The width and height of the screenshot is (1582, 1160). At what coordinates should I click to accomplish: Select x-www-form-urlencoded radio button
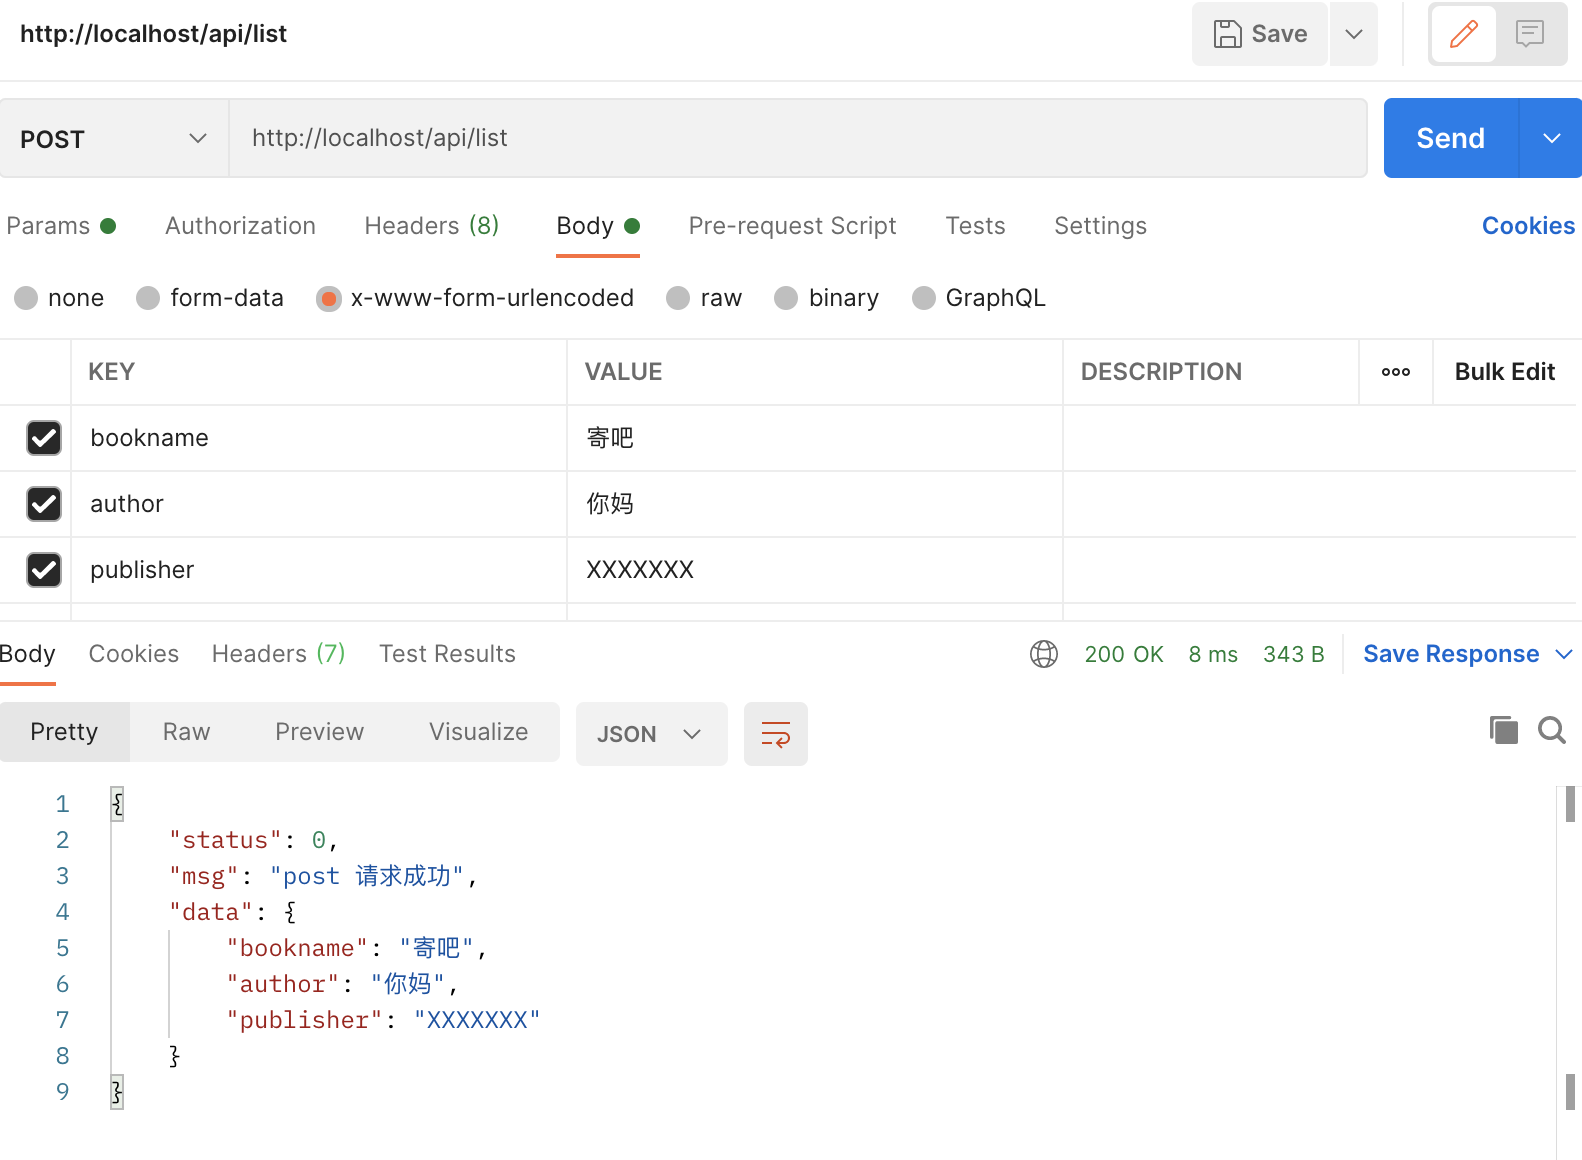(x=329, y=298)
